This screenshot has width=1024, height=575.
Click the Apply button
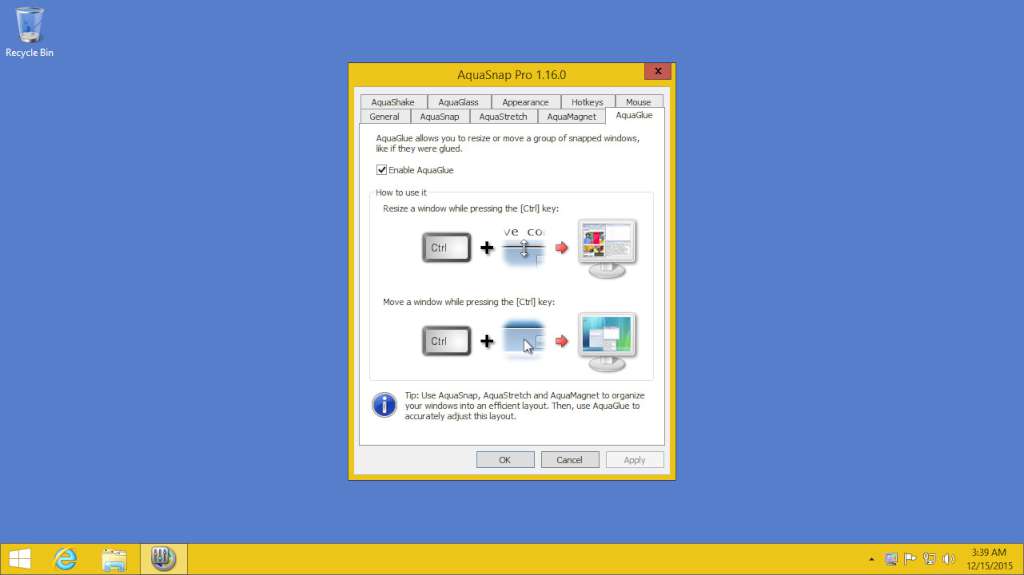(634, 460)
